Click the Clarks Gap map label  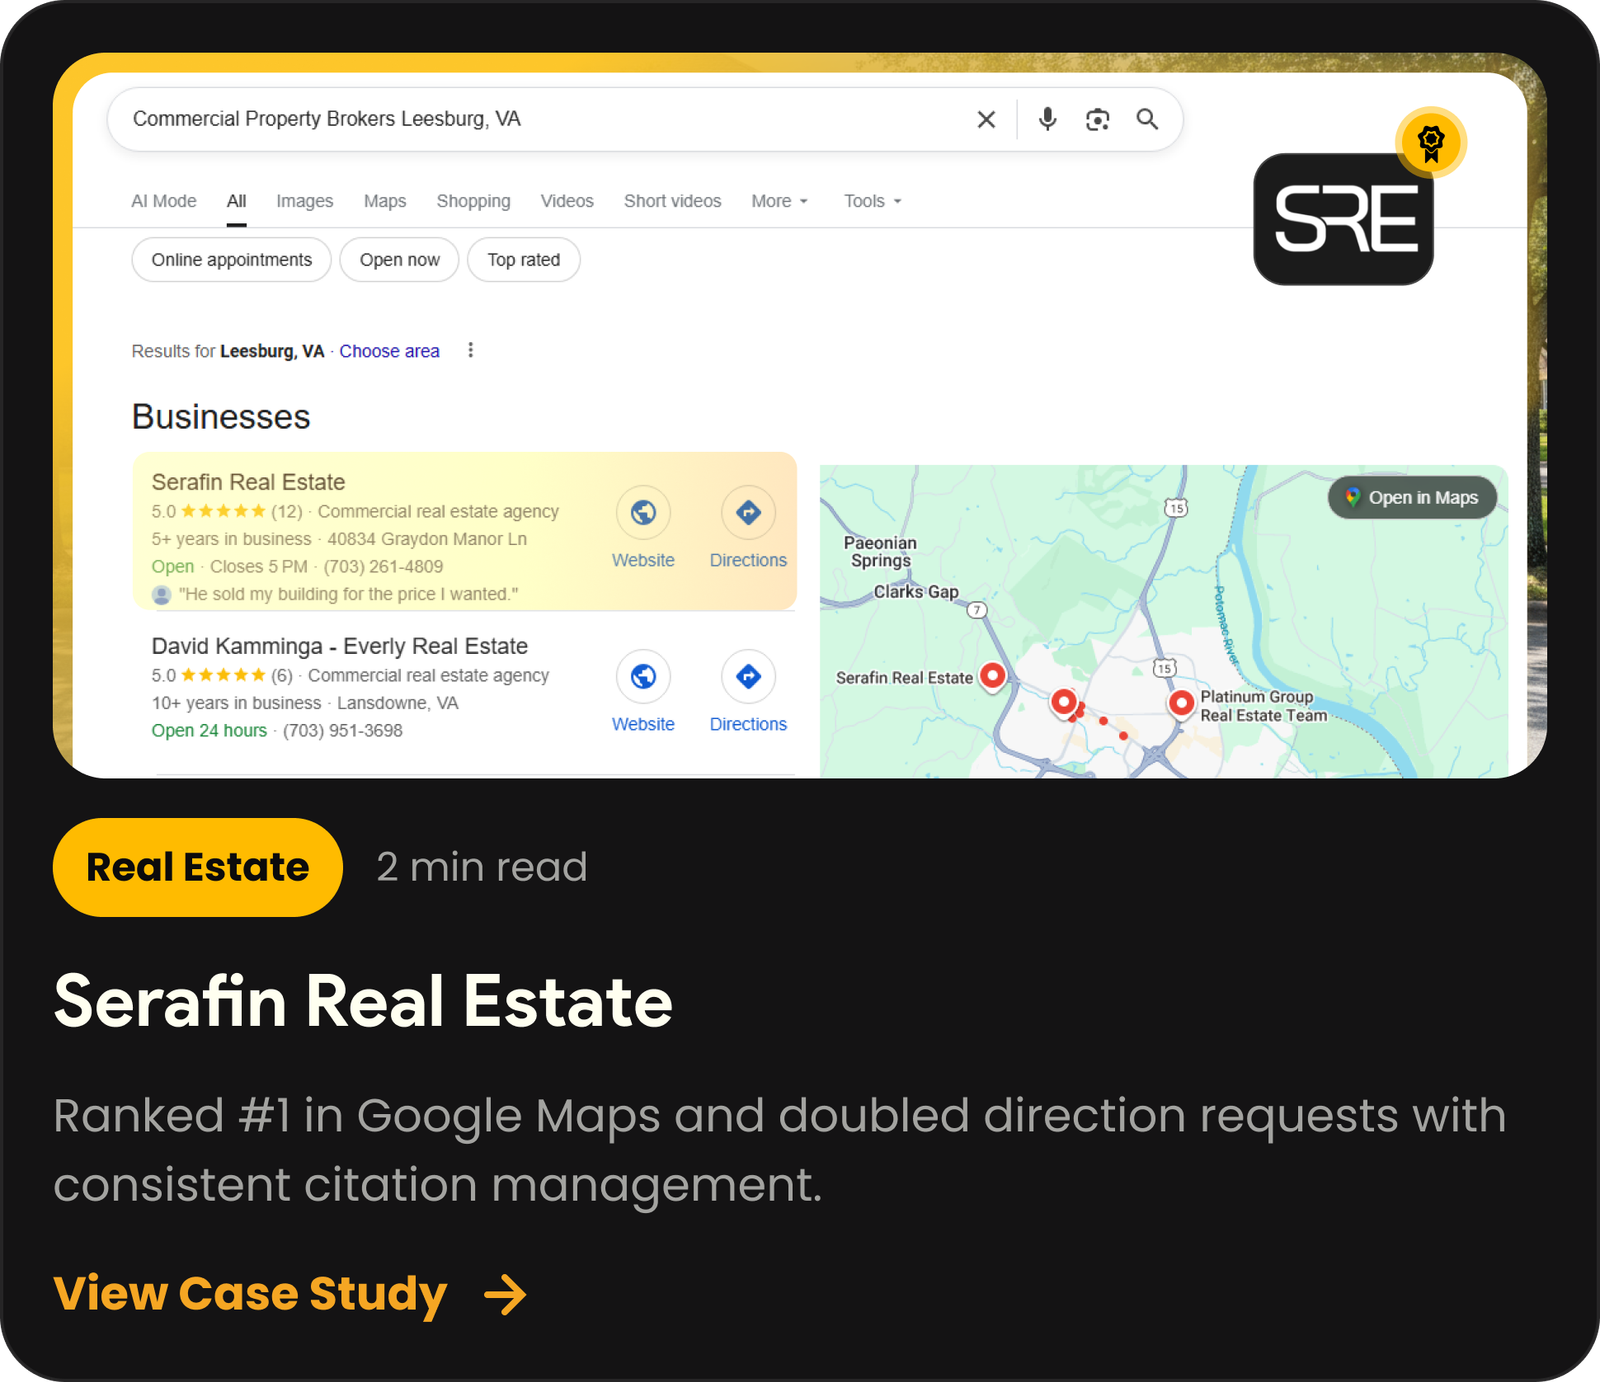point(916,592)
